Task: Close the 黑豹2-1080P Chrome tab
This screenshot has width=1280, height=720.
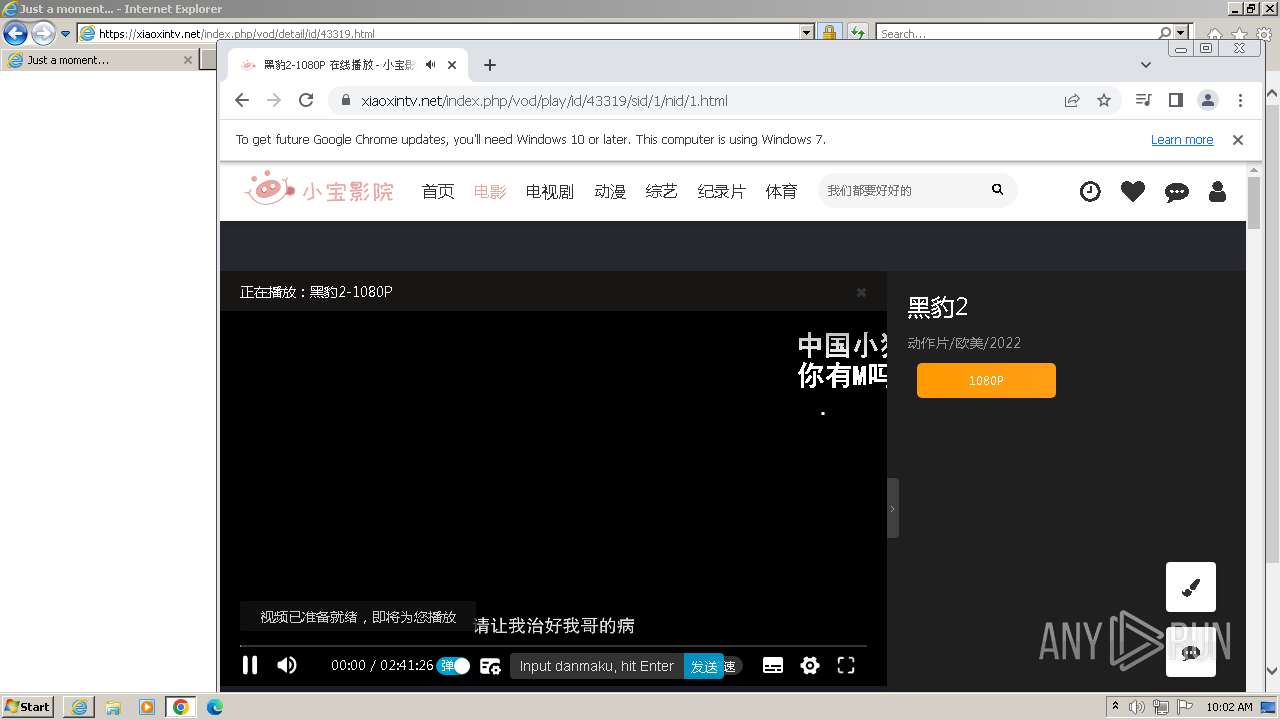Action: (x=452, y=65)
